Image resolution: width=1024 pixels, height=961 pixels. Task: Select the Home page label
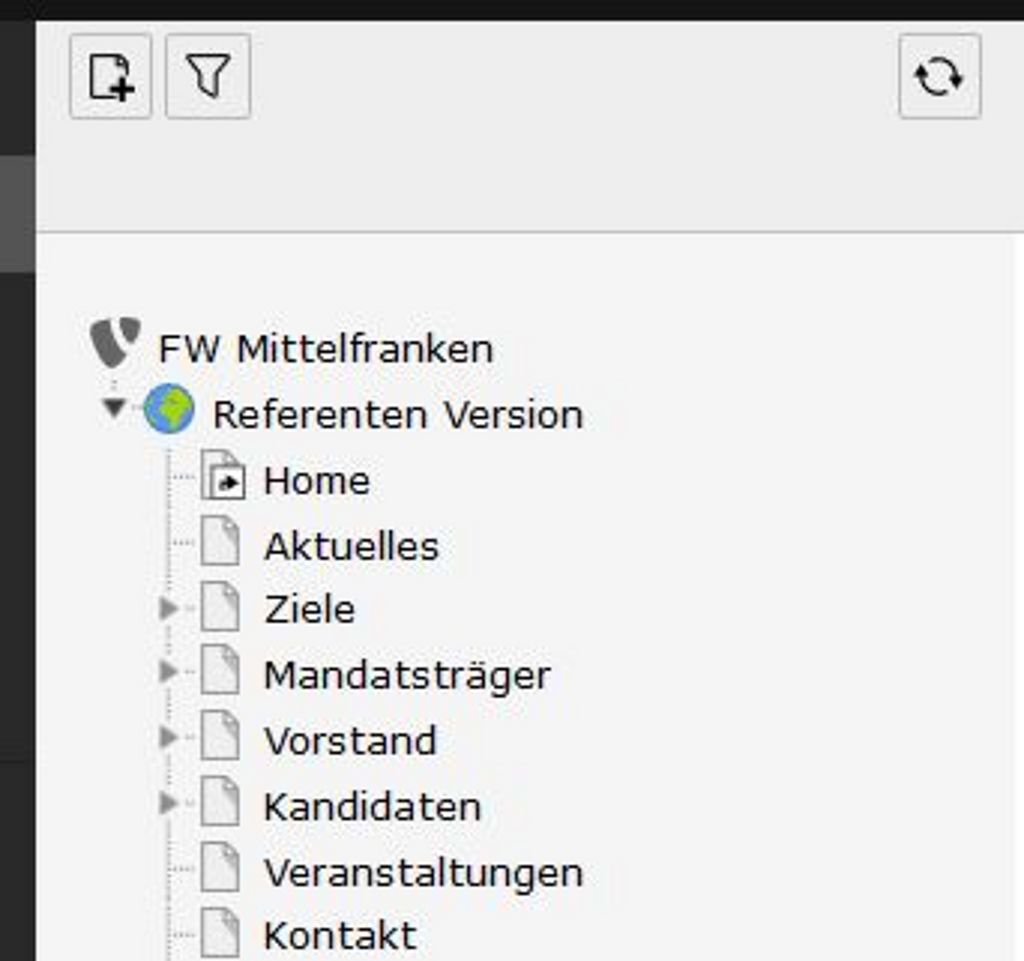[317, 481]
